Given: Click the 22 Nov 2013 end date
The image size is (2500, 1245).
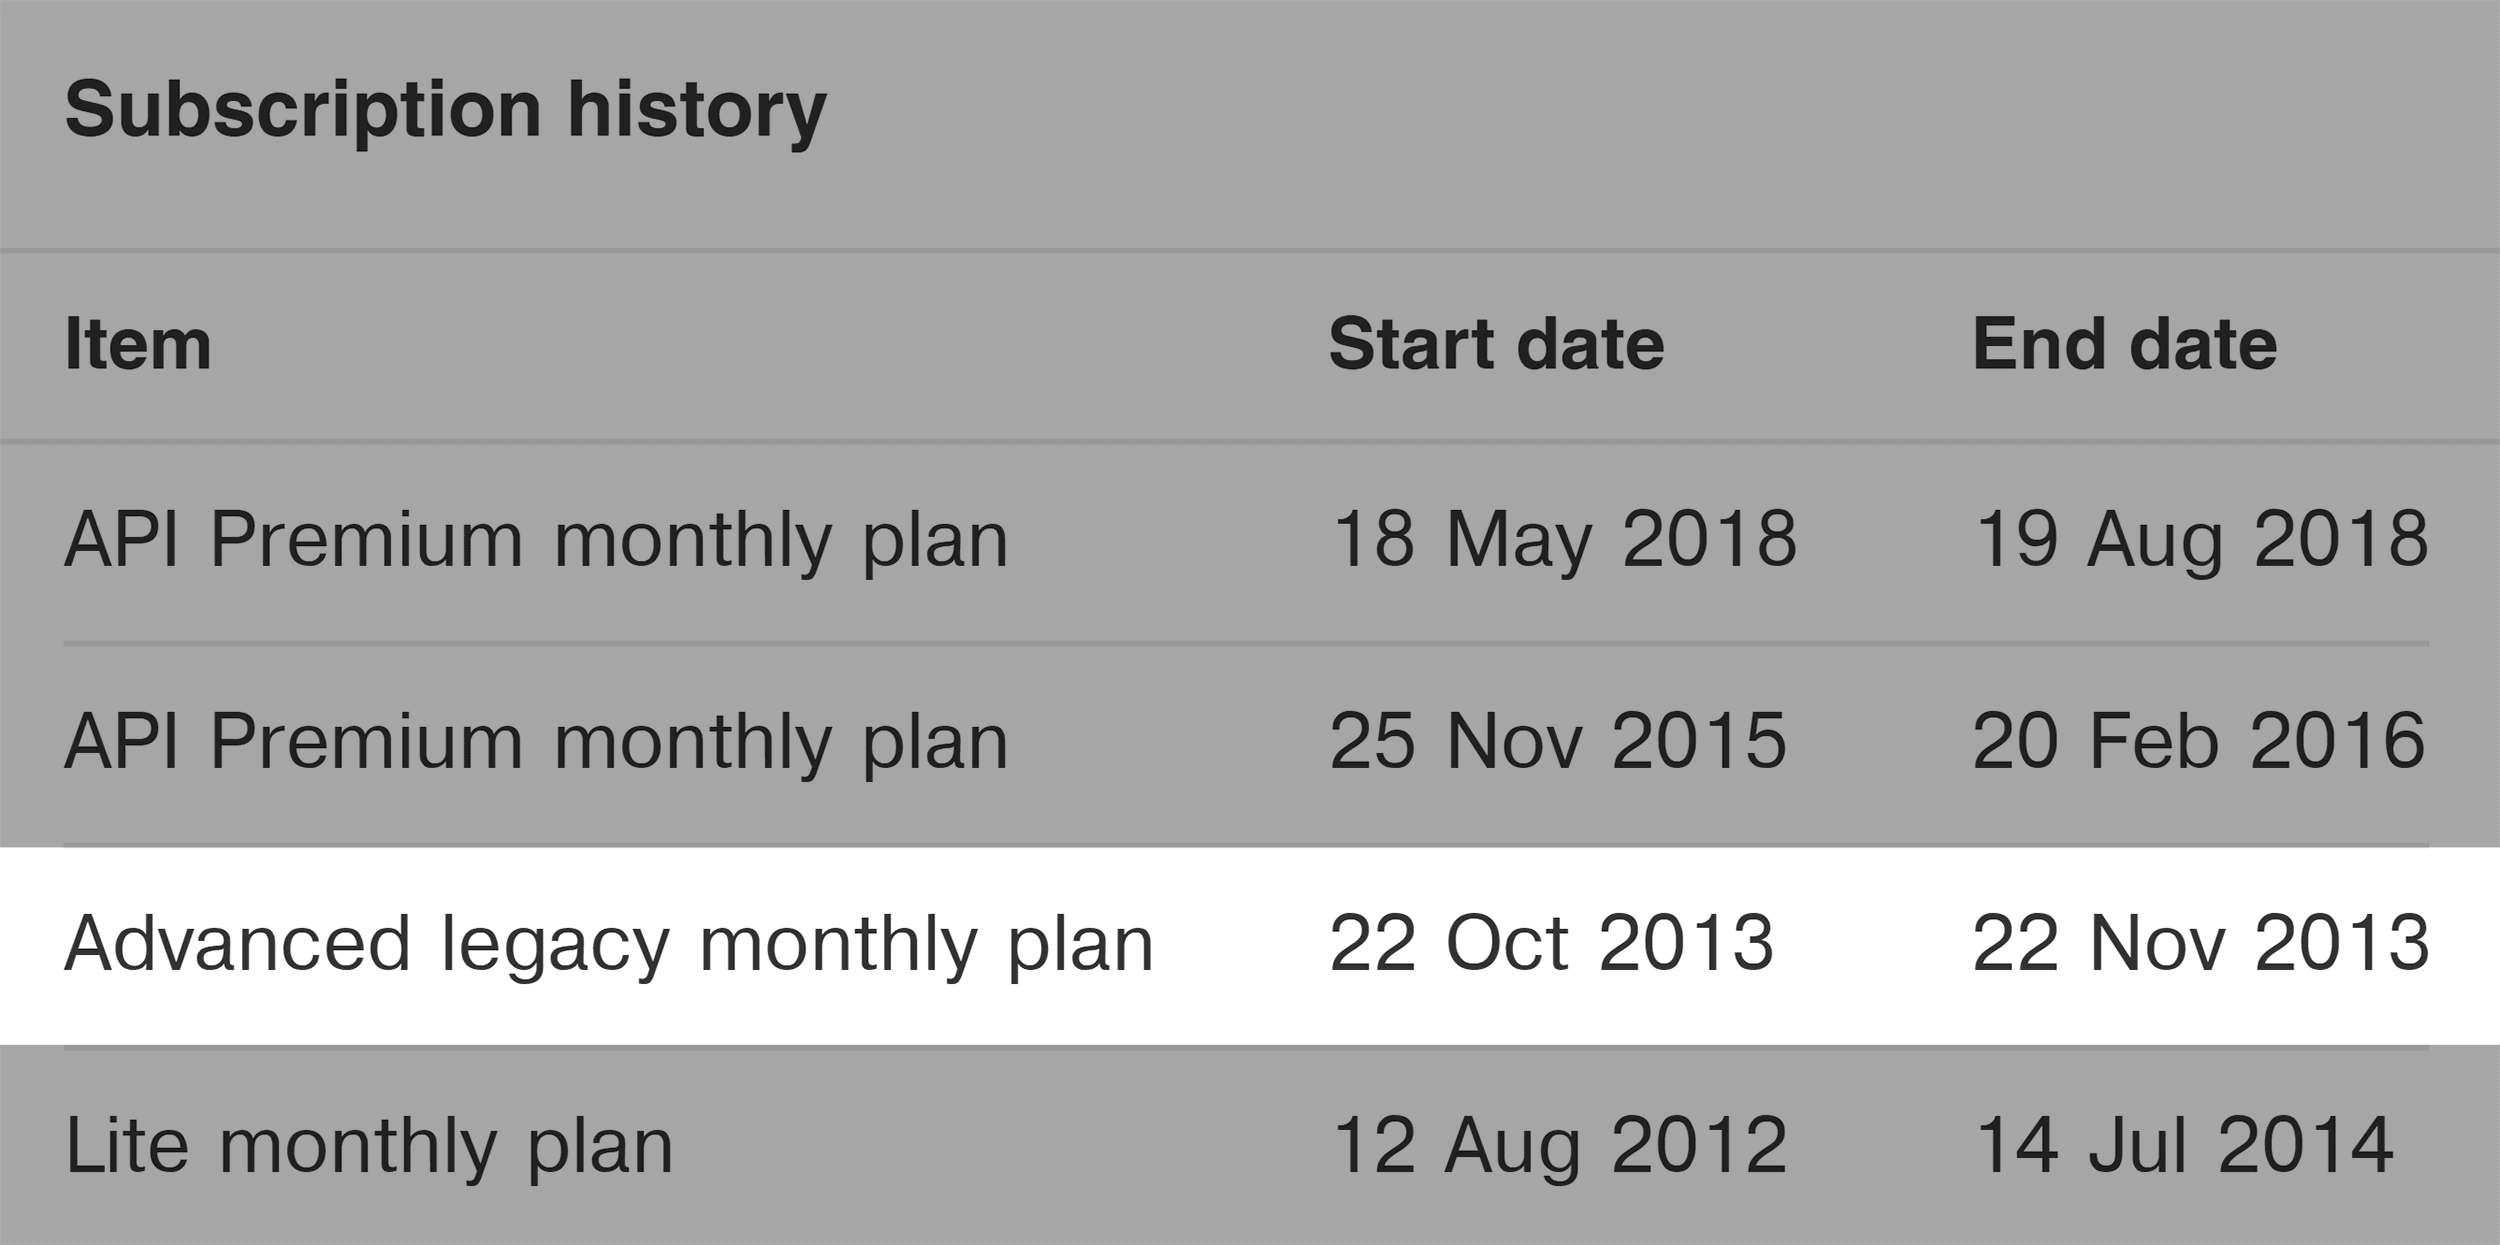Looking at the screenshot, I should pos(2201,944).
